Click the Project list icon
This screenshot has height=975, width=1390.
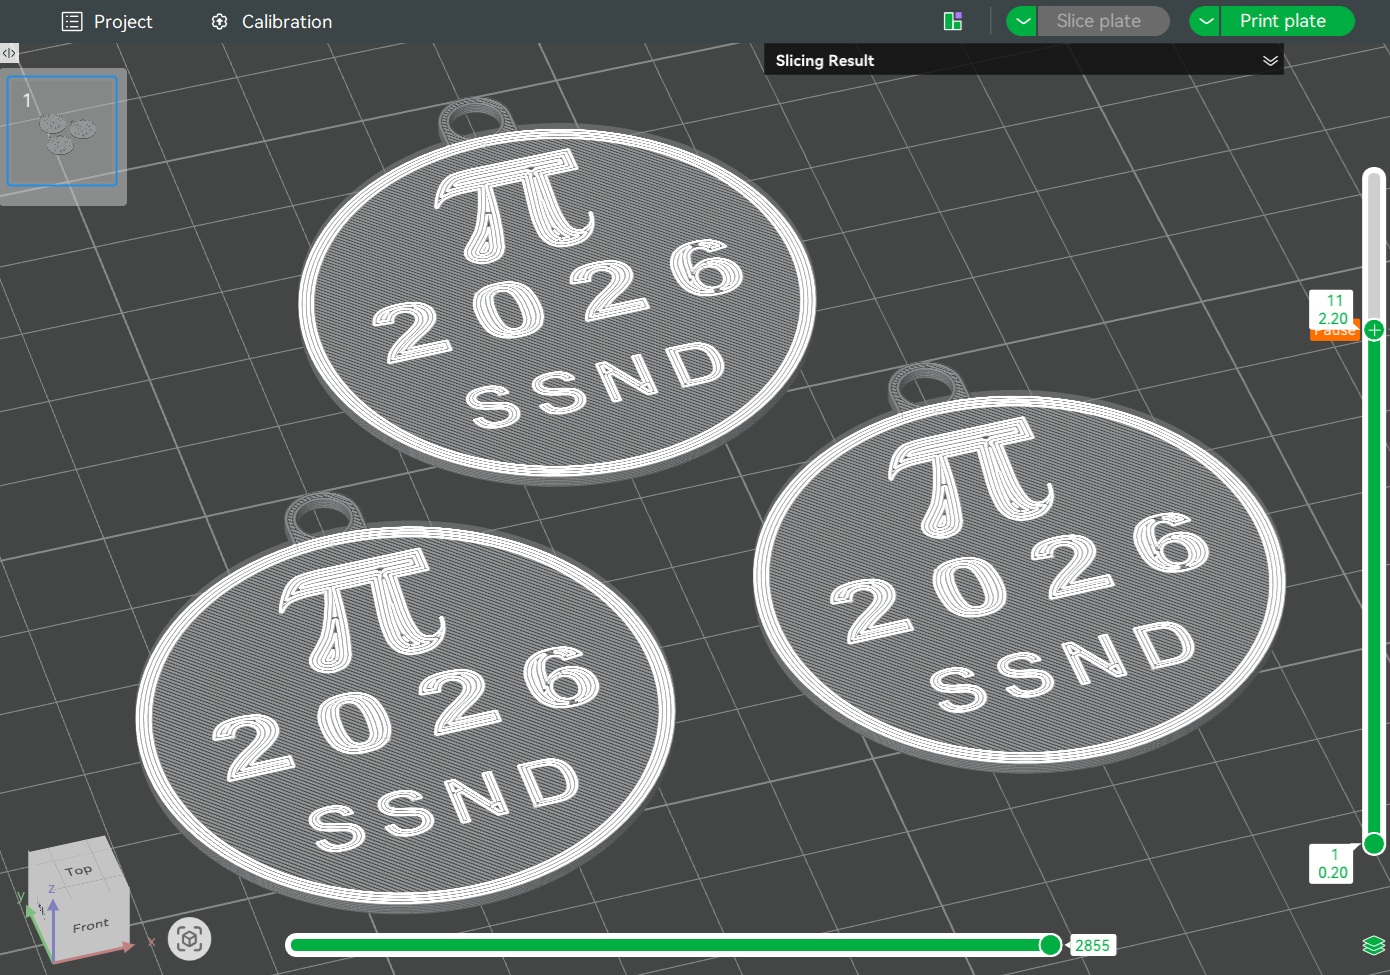(x=72, y=22)
